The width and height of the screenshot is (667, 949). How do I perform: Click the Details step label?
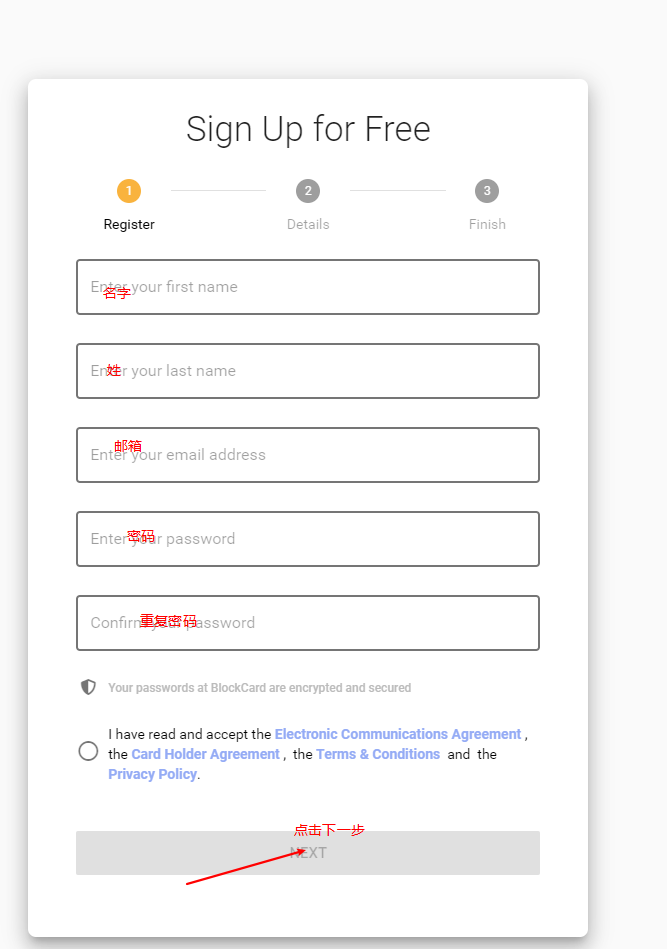tap(308, 224)
